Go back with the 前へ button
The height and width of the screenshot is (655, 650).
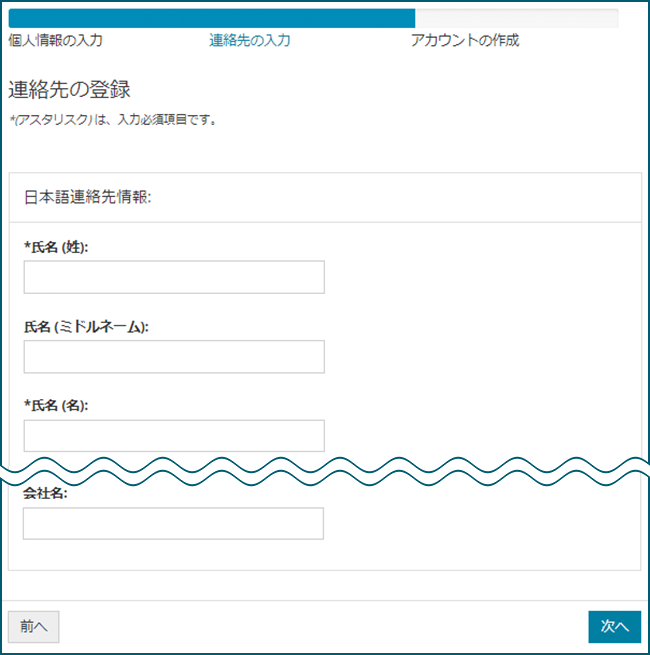tap(33, 627)
